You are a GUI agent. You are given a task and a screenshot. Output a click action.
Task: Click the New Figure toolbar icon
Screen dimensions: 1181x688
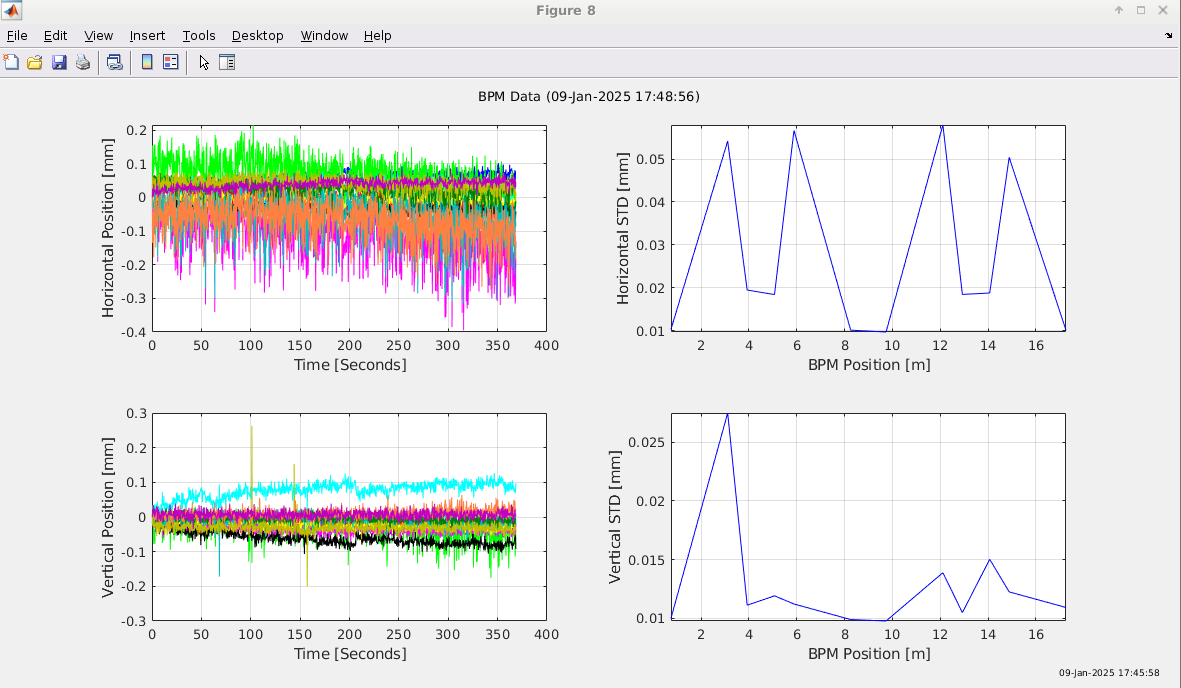12,62
